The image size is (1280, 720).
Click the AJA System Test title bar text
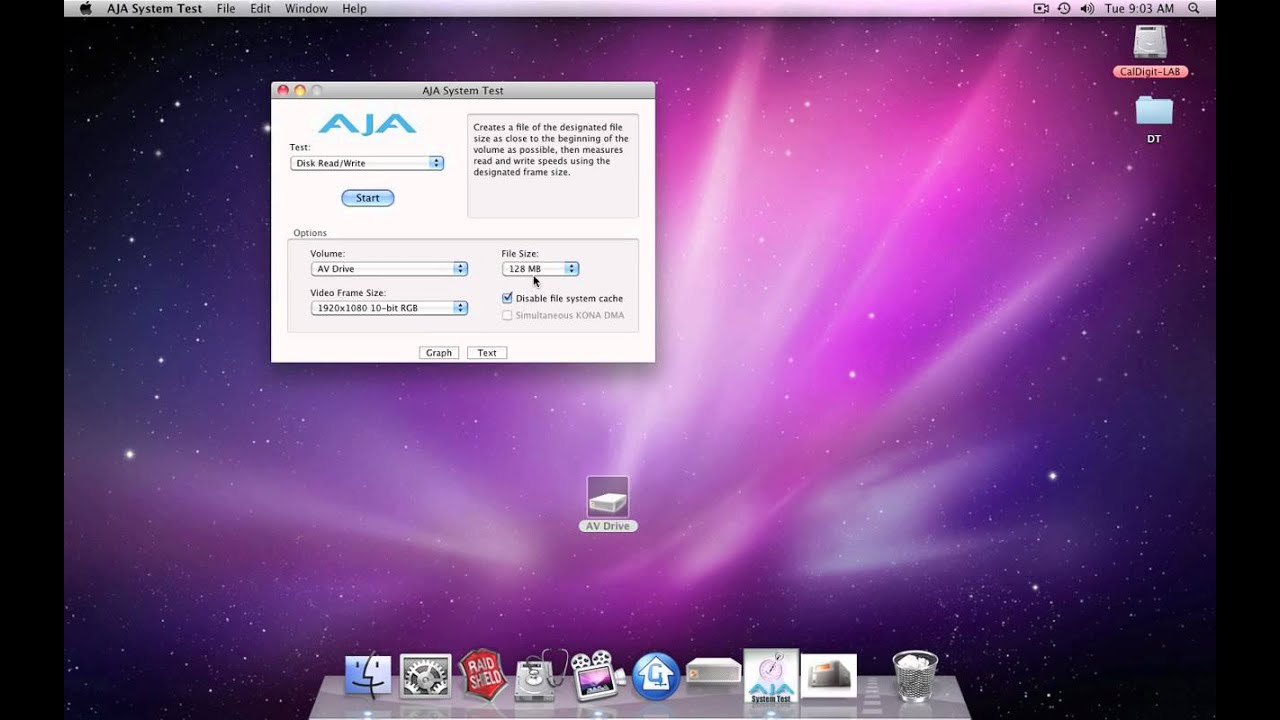463,90
